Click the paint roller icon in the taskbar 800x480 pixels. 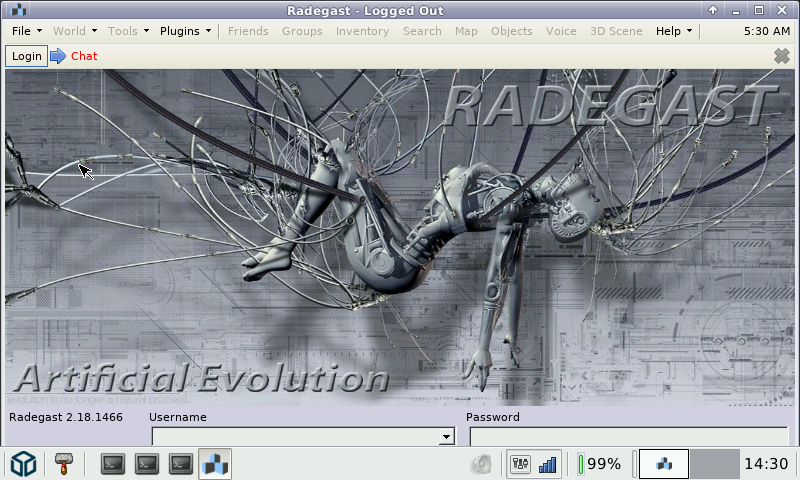click(x=64, y=464)
